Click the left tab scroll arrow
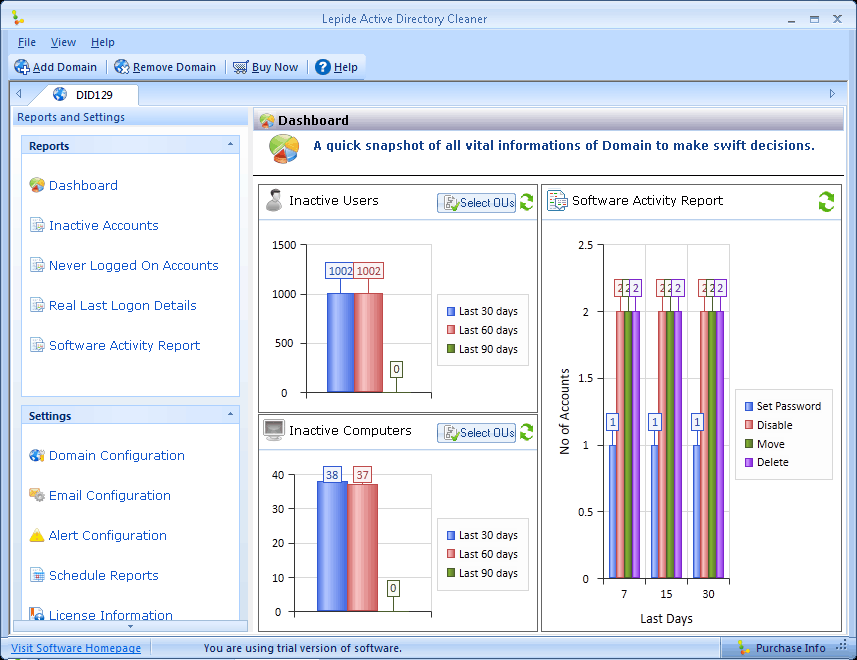The height and width of the screenshot is (660, 857). tap(19, 93)
